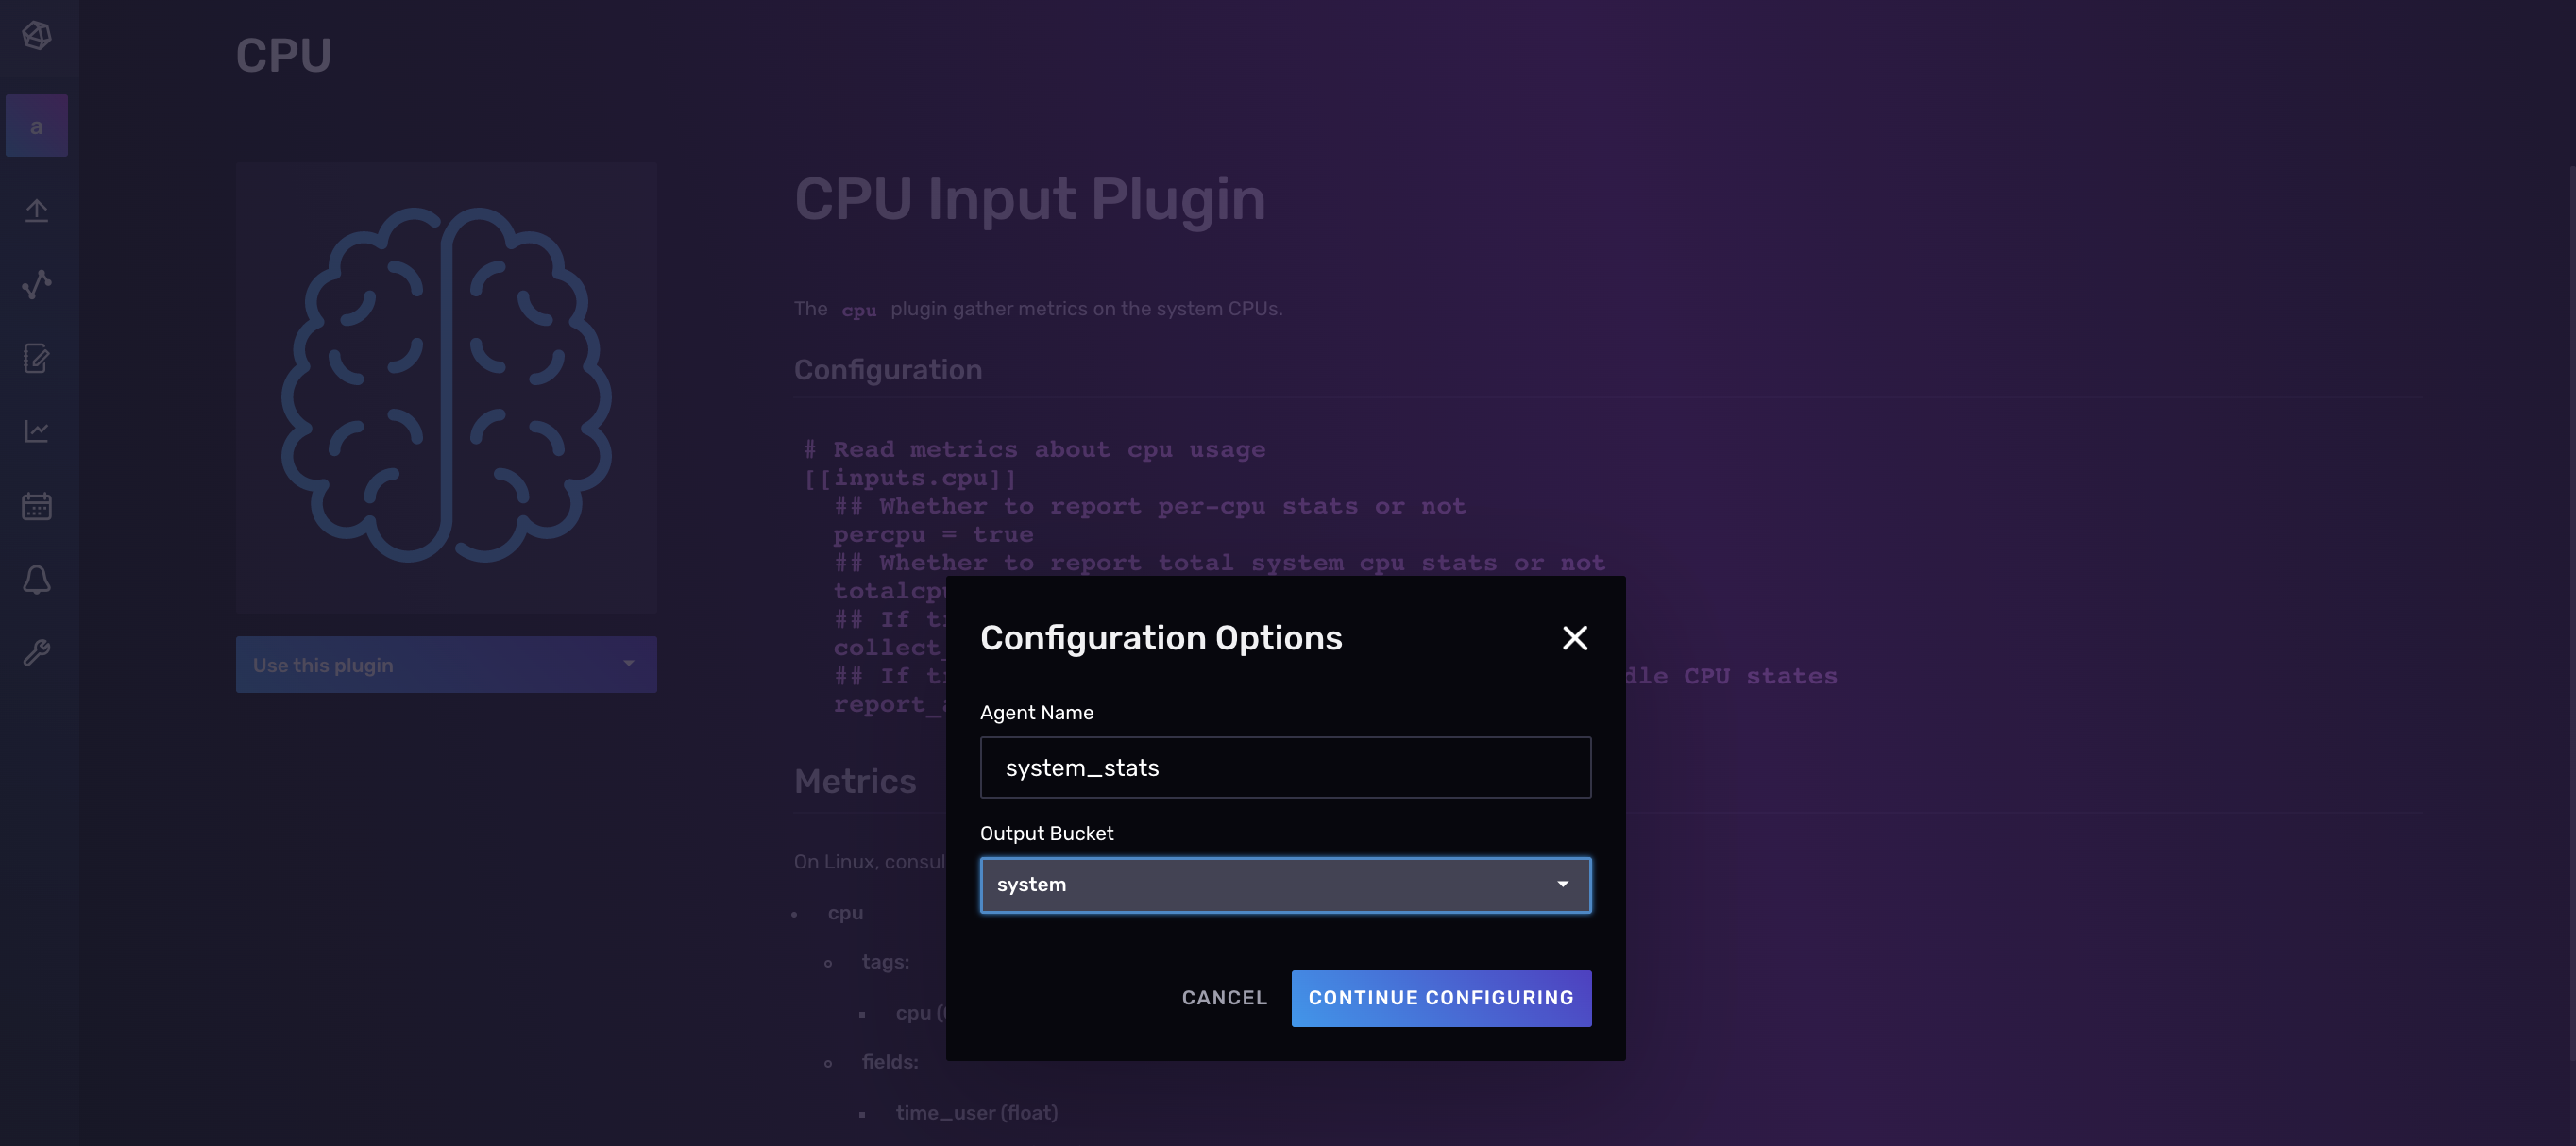Viewport: 2576px width, 1146px height.
Task: Open Notebooks pencil icon in sidebar
Action: (37, 358)
